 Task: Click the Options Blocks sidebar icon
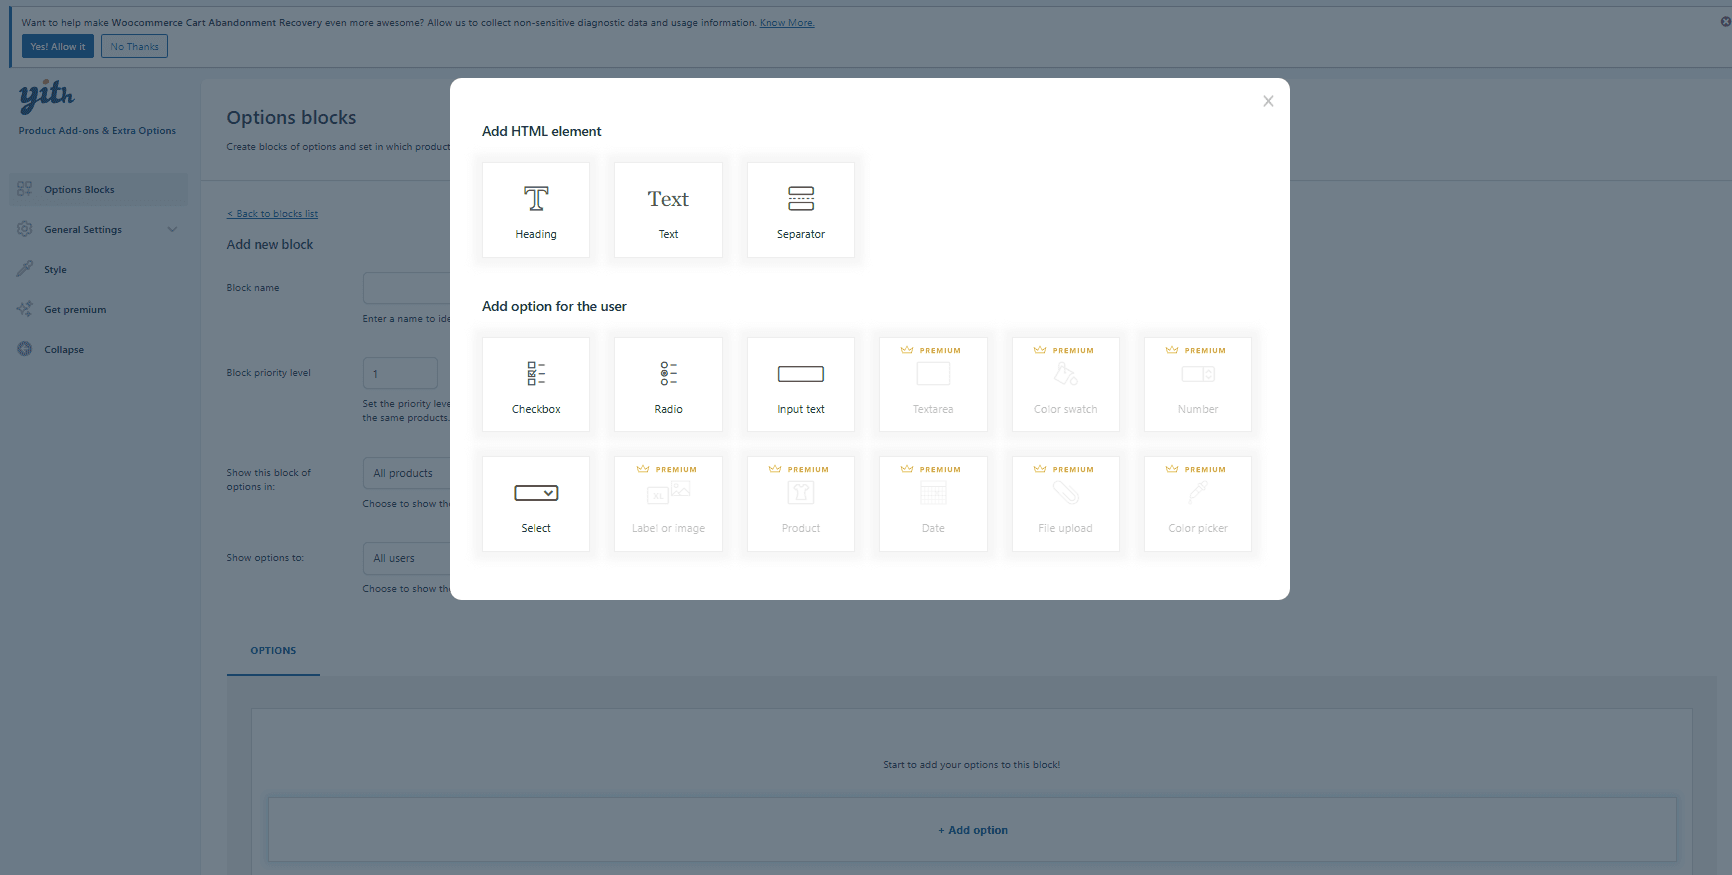[25, 189]
